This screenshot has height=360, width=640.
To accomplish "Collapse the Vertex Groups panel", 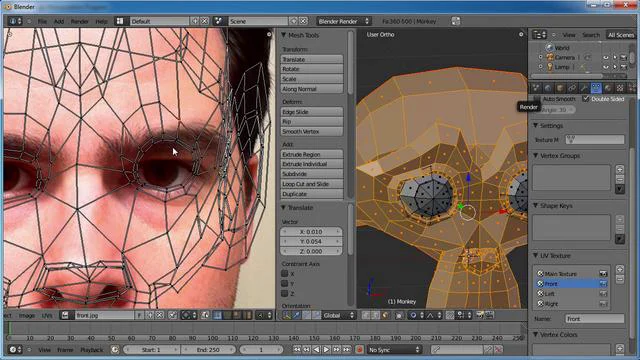I will [536, 156].
